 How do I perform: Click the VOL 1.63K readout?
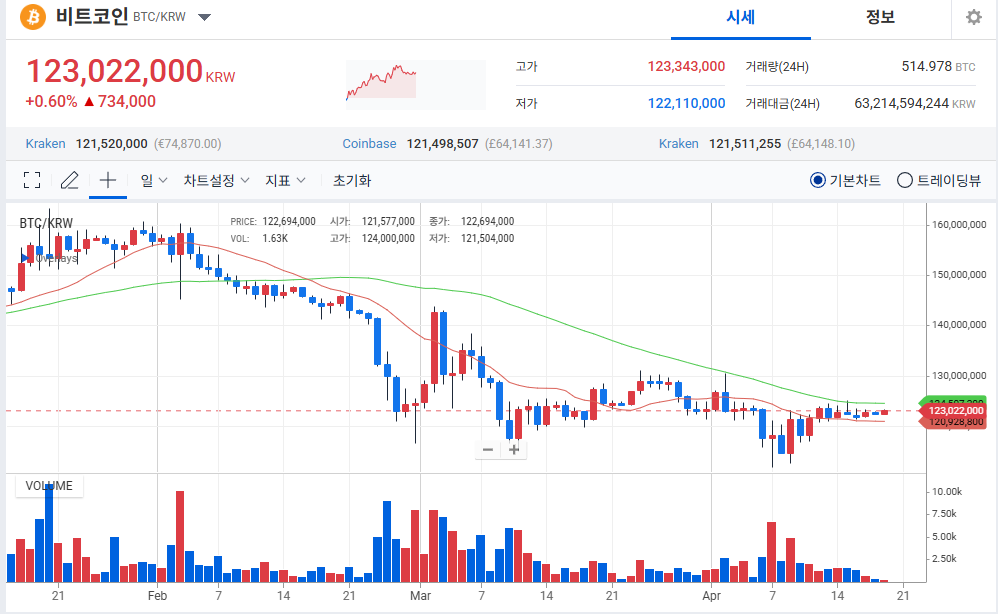coord(259,239)
